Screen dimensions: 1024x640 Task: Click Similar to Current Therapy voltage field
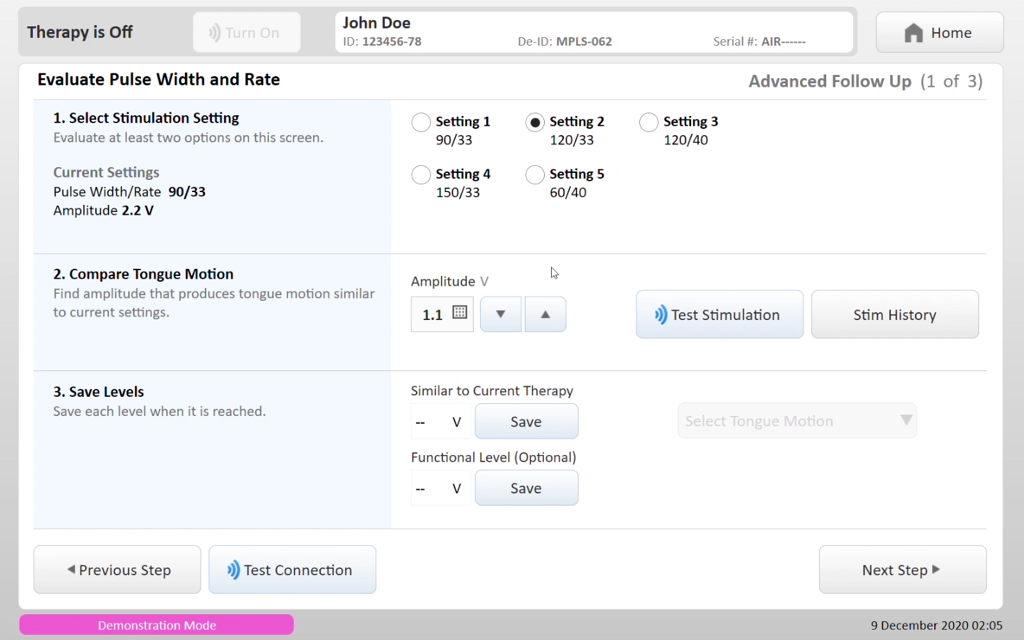(x=441, y=421)
